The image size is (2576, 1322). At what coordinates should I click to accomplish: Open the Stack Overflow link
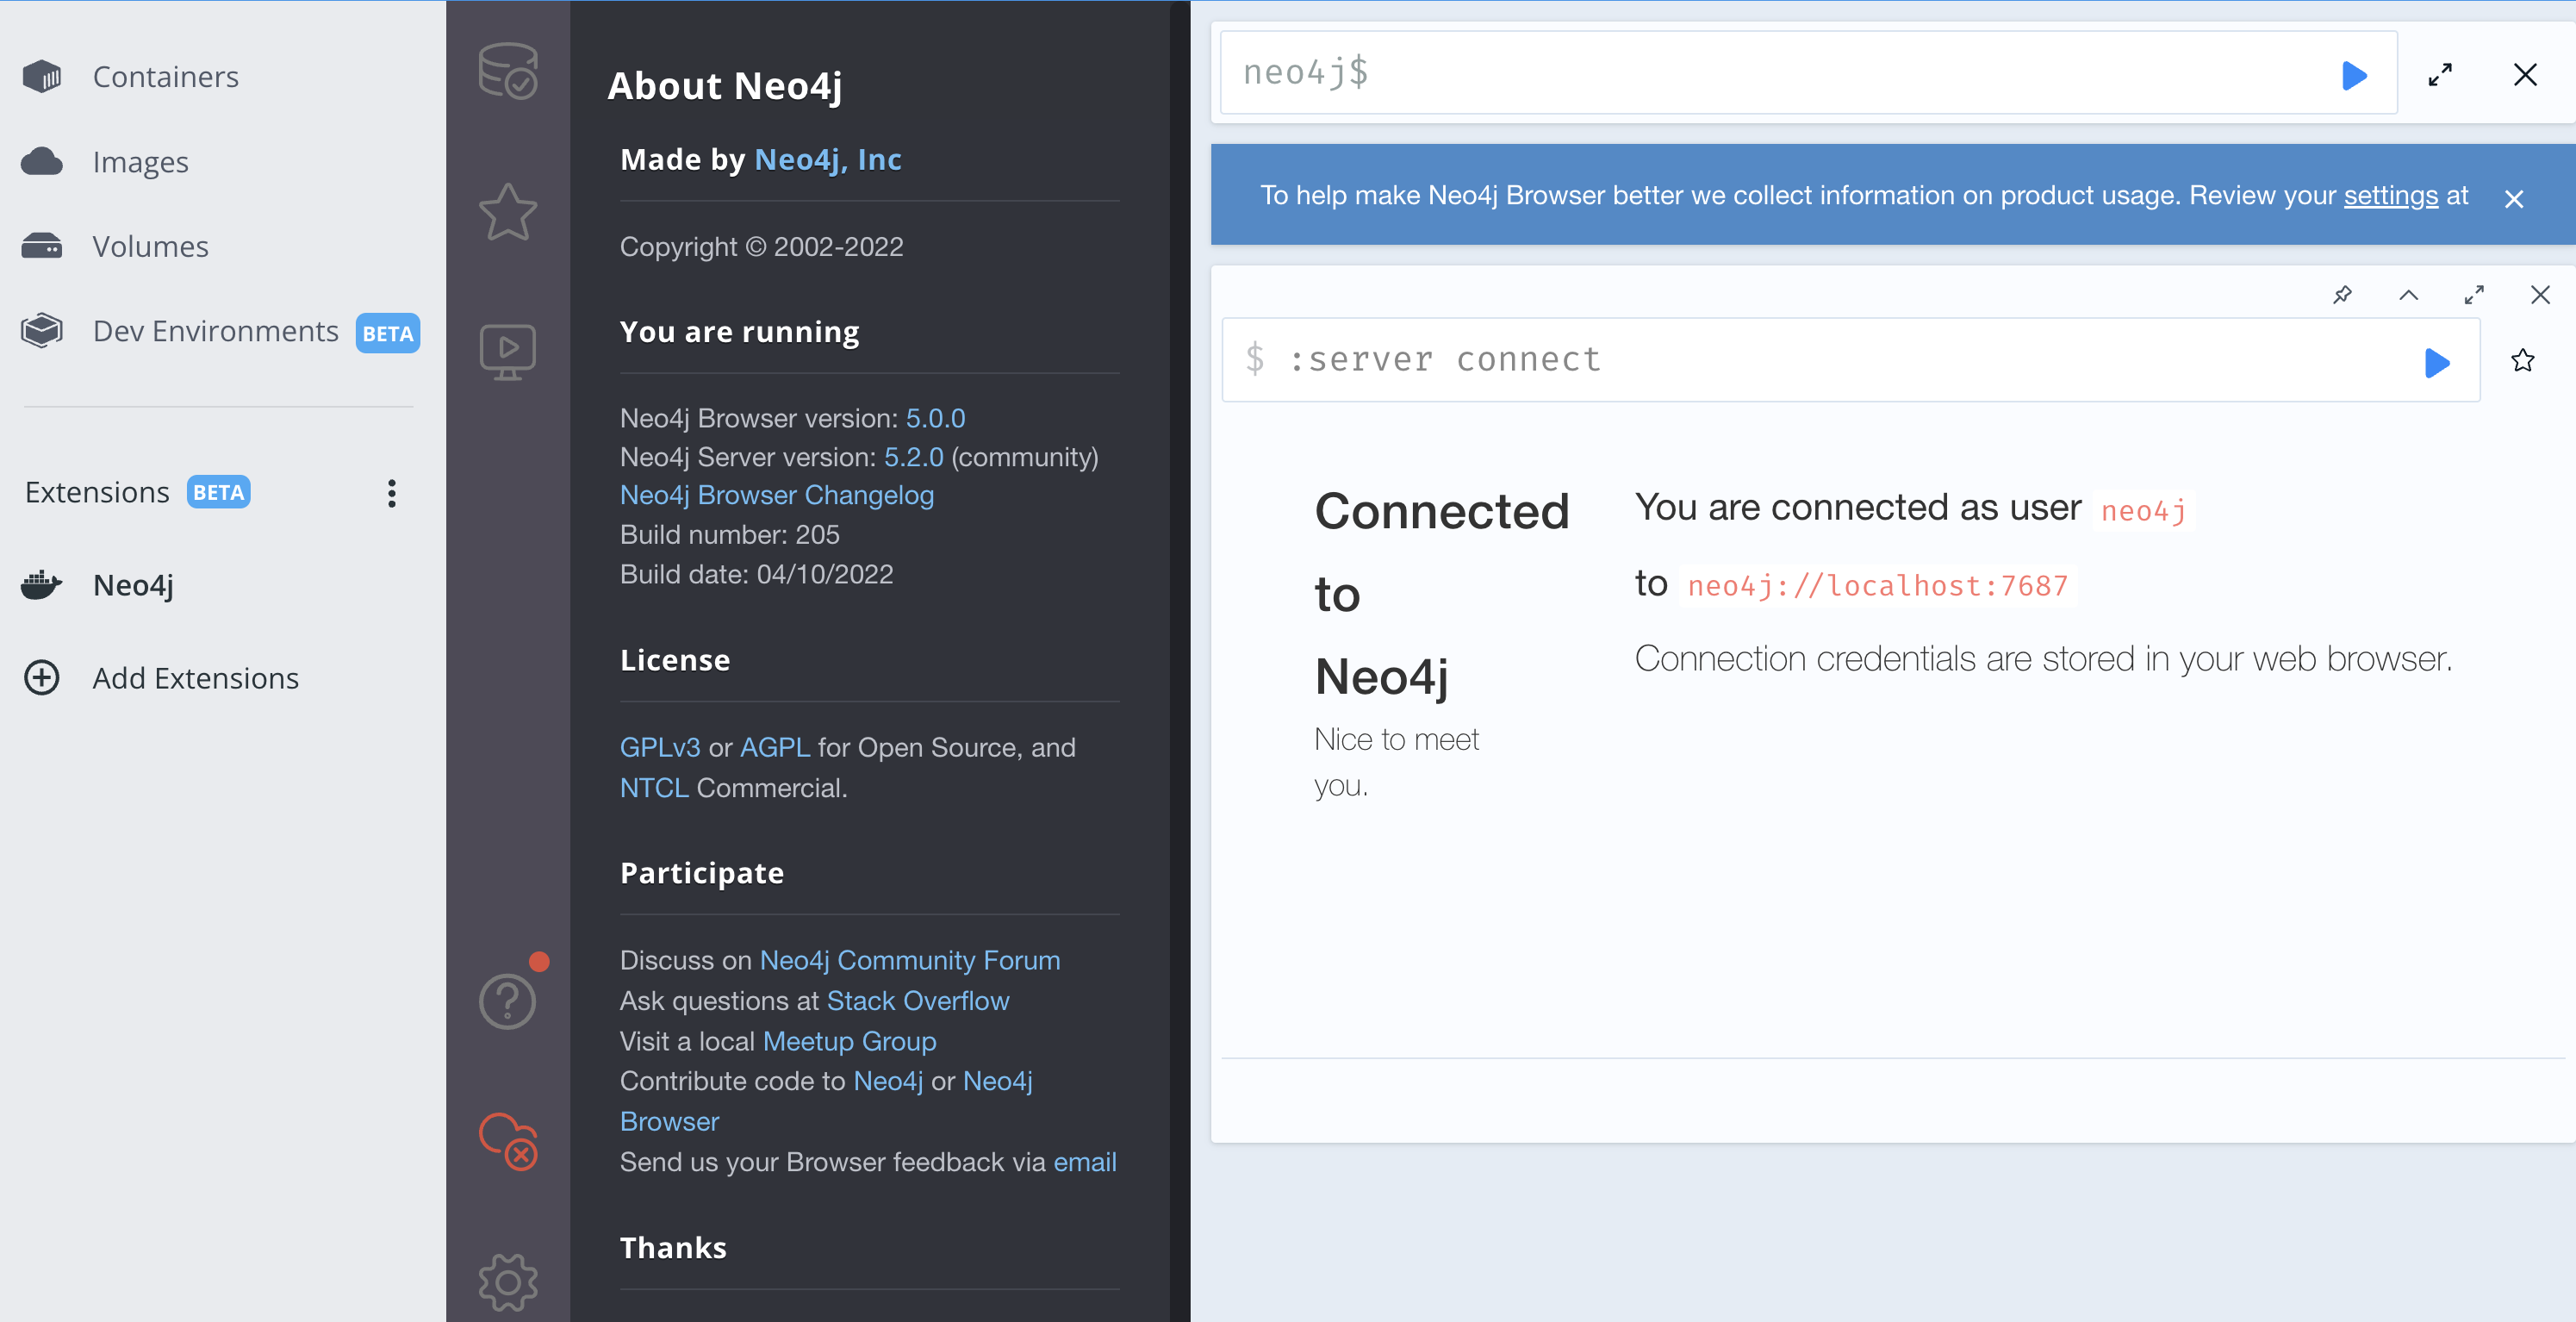click(917, 1001)
